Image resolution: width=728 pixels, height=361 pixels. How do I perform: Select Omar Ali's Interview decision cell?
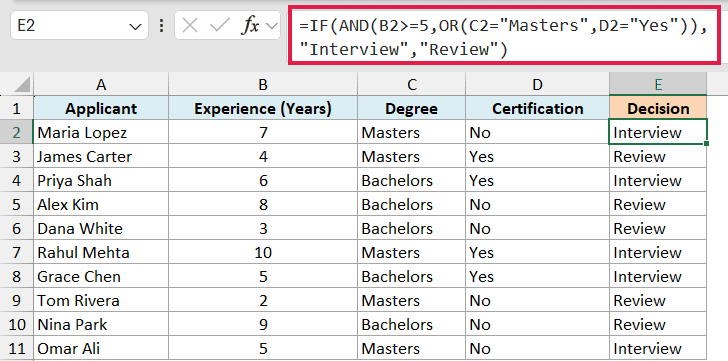[x=658, y=348]
